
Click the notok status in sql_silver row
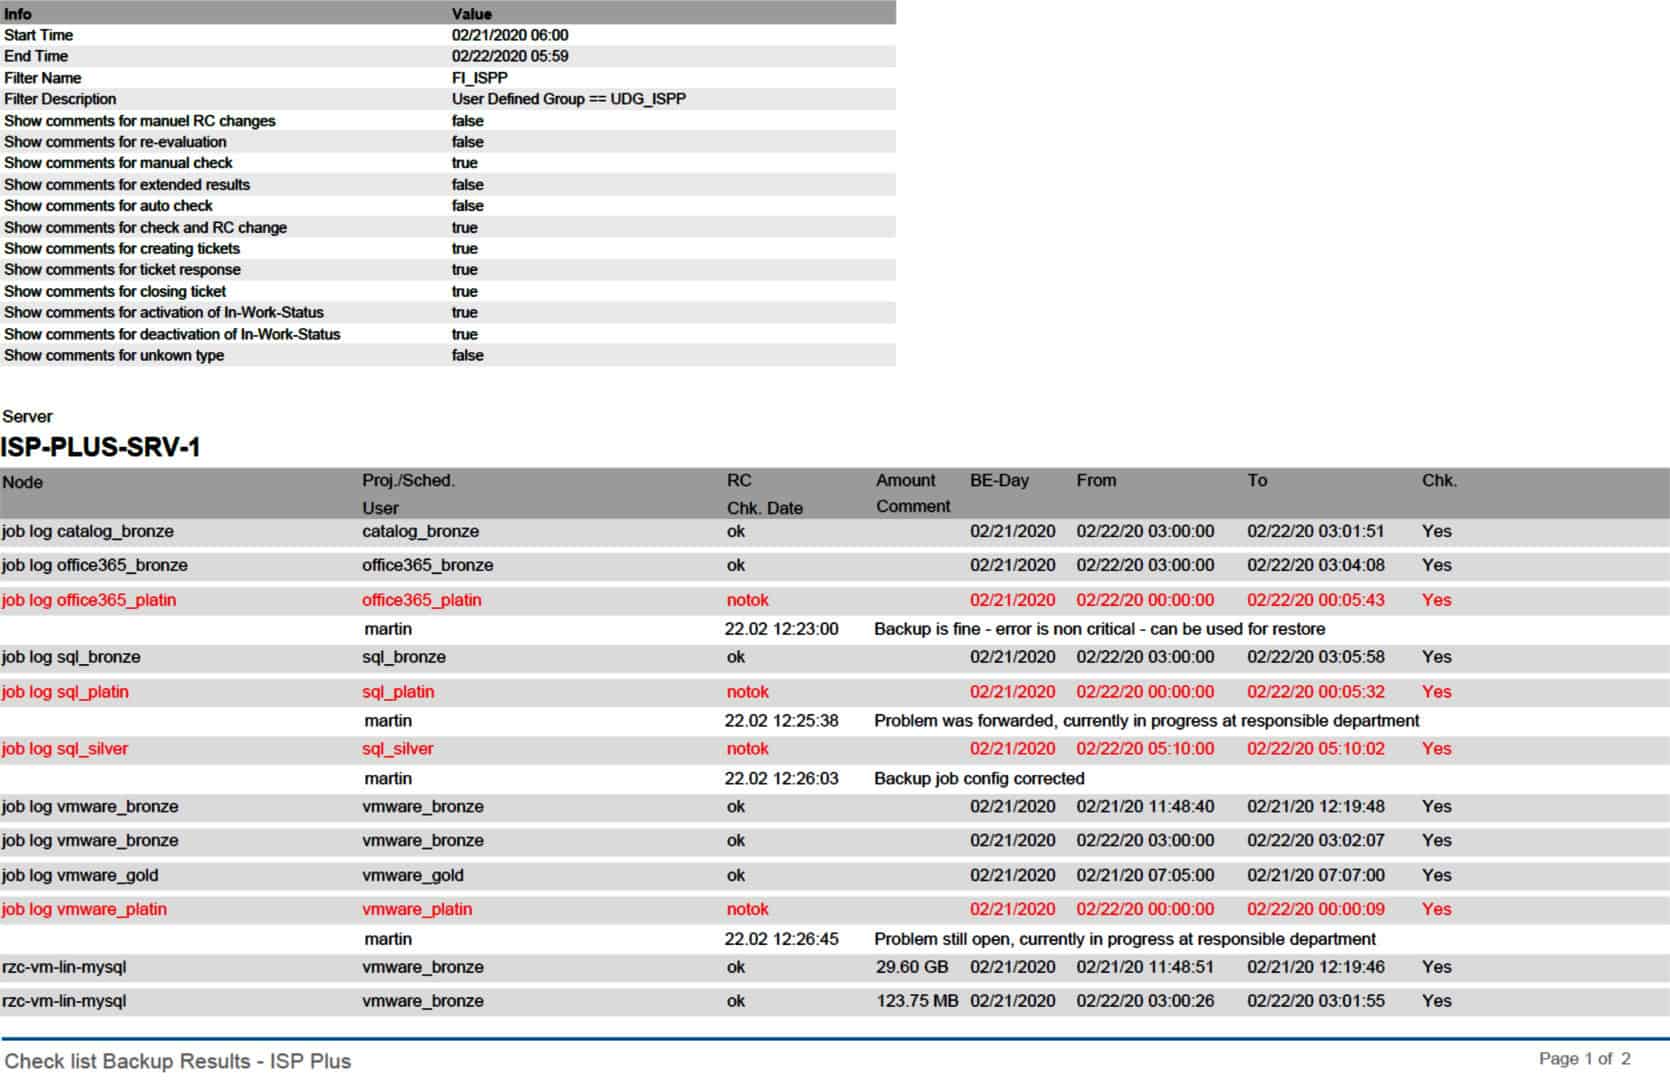[x=747, y=749]
